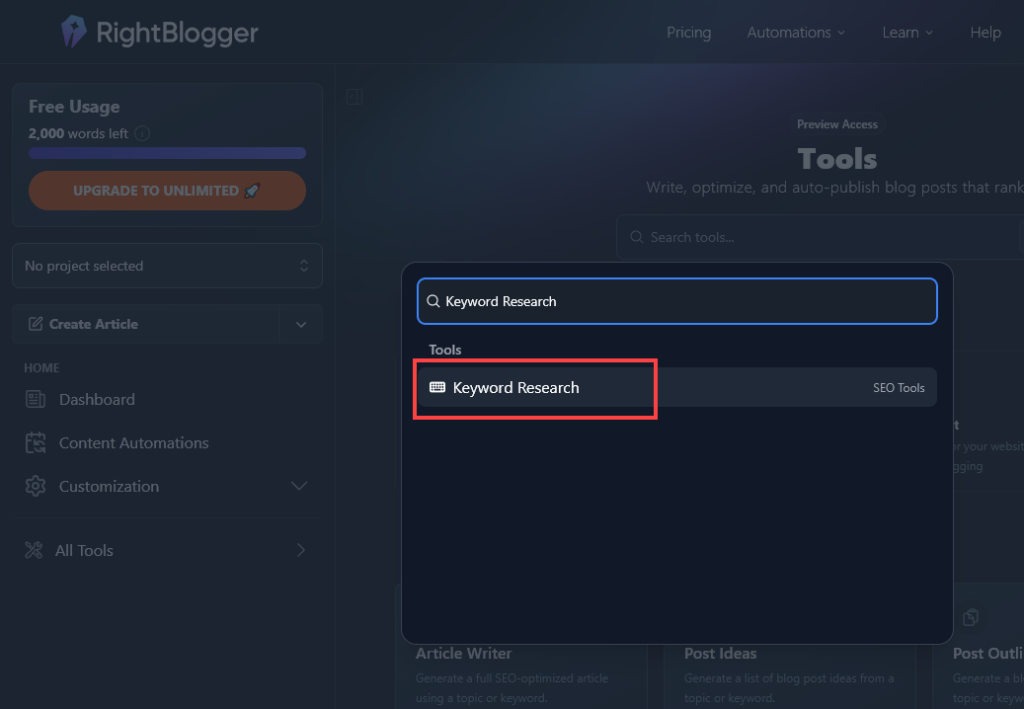Expand the Customization section chevron
1024x709 pixels.
[x=298, y=486]
